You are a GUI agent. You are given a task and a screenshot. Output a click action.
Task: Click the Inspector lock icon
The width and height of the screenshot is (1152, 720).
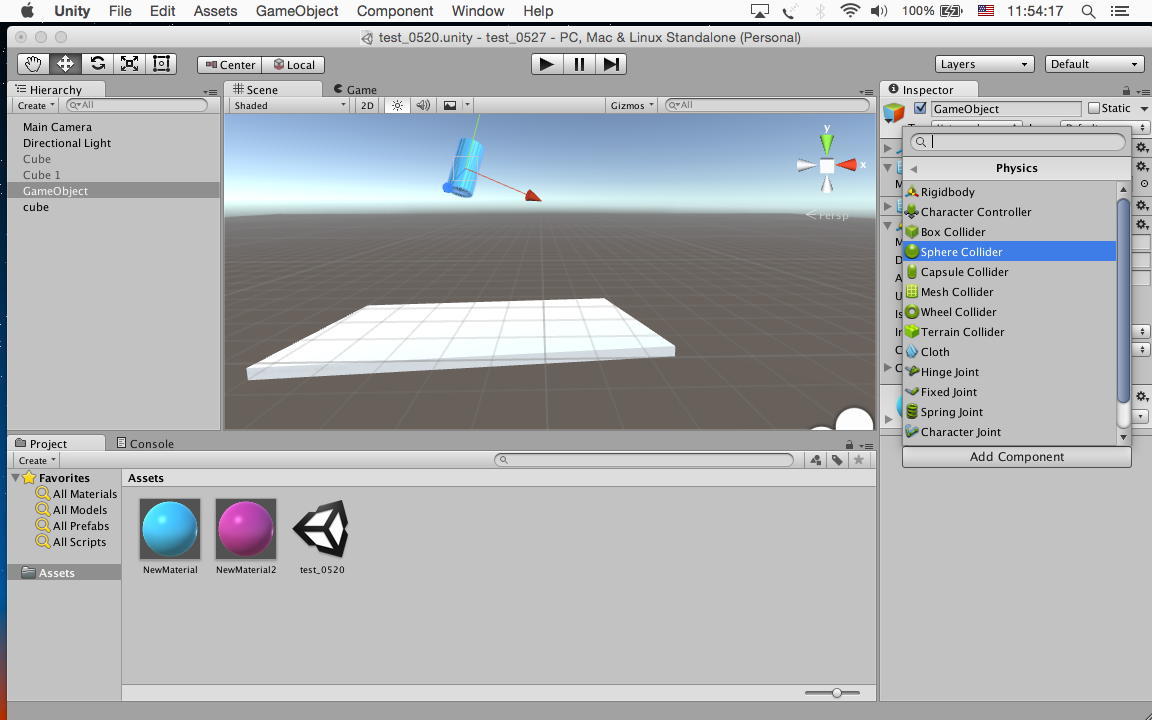pos(1126,90)
